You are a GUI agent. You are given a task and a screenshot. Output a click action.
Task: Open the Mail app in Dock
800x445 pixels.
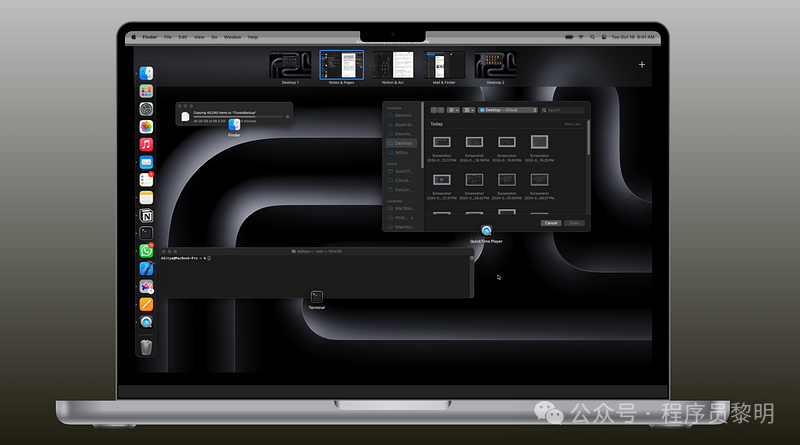(x=146, y=162)
